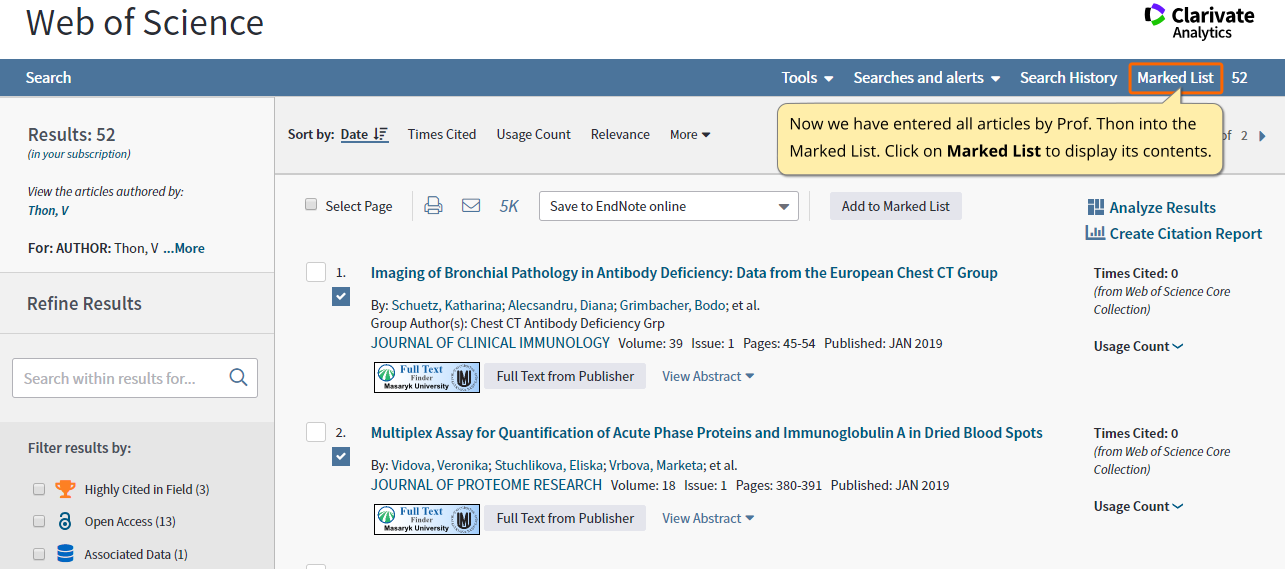Click author link Thon, V in sidebar
Image resolution: width=1285 pixels, height=569 pixels.
(49, 210)
